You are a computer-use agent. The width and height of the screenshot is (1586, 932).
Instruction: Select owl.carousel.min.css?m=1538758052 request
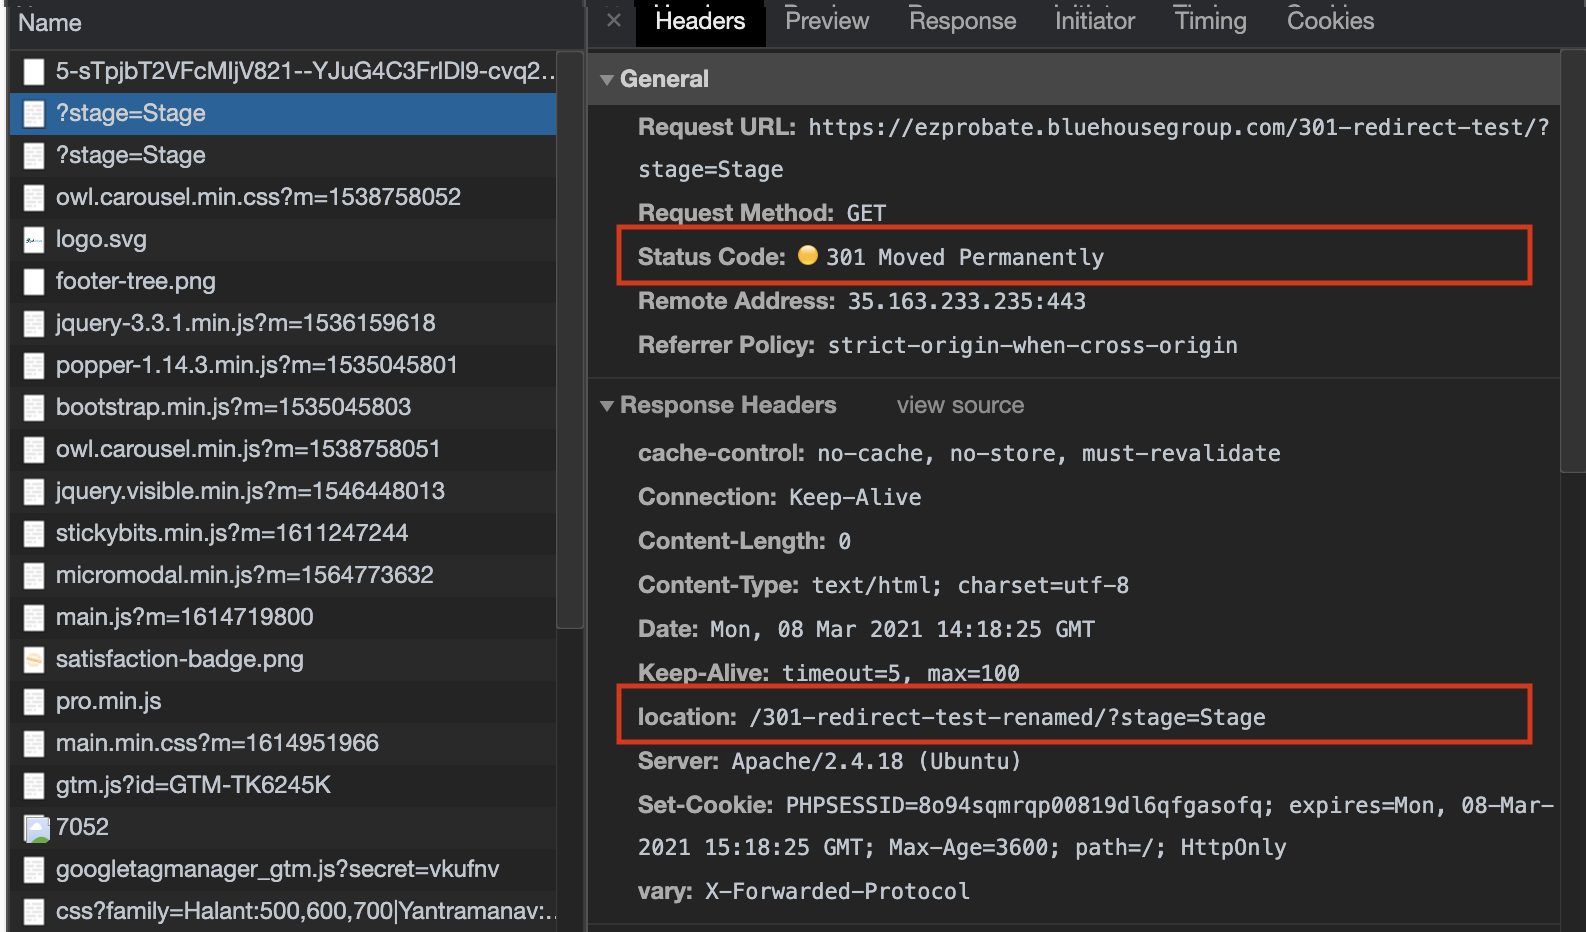[x=283, y=197]
